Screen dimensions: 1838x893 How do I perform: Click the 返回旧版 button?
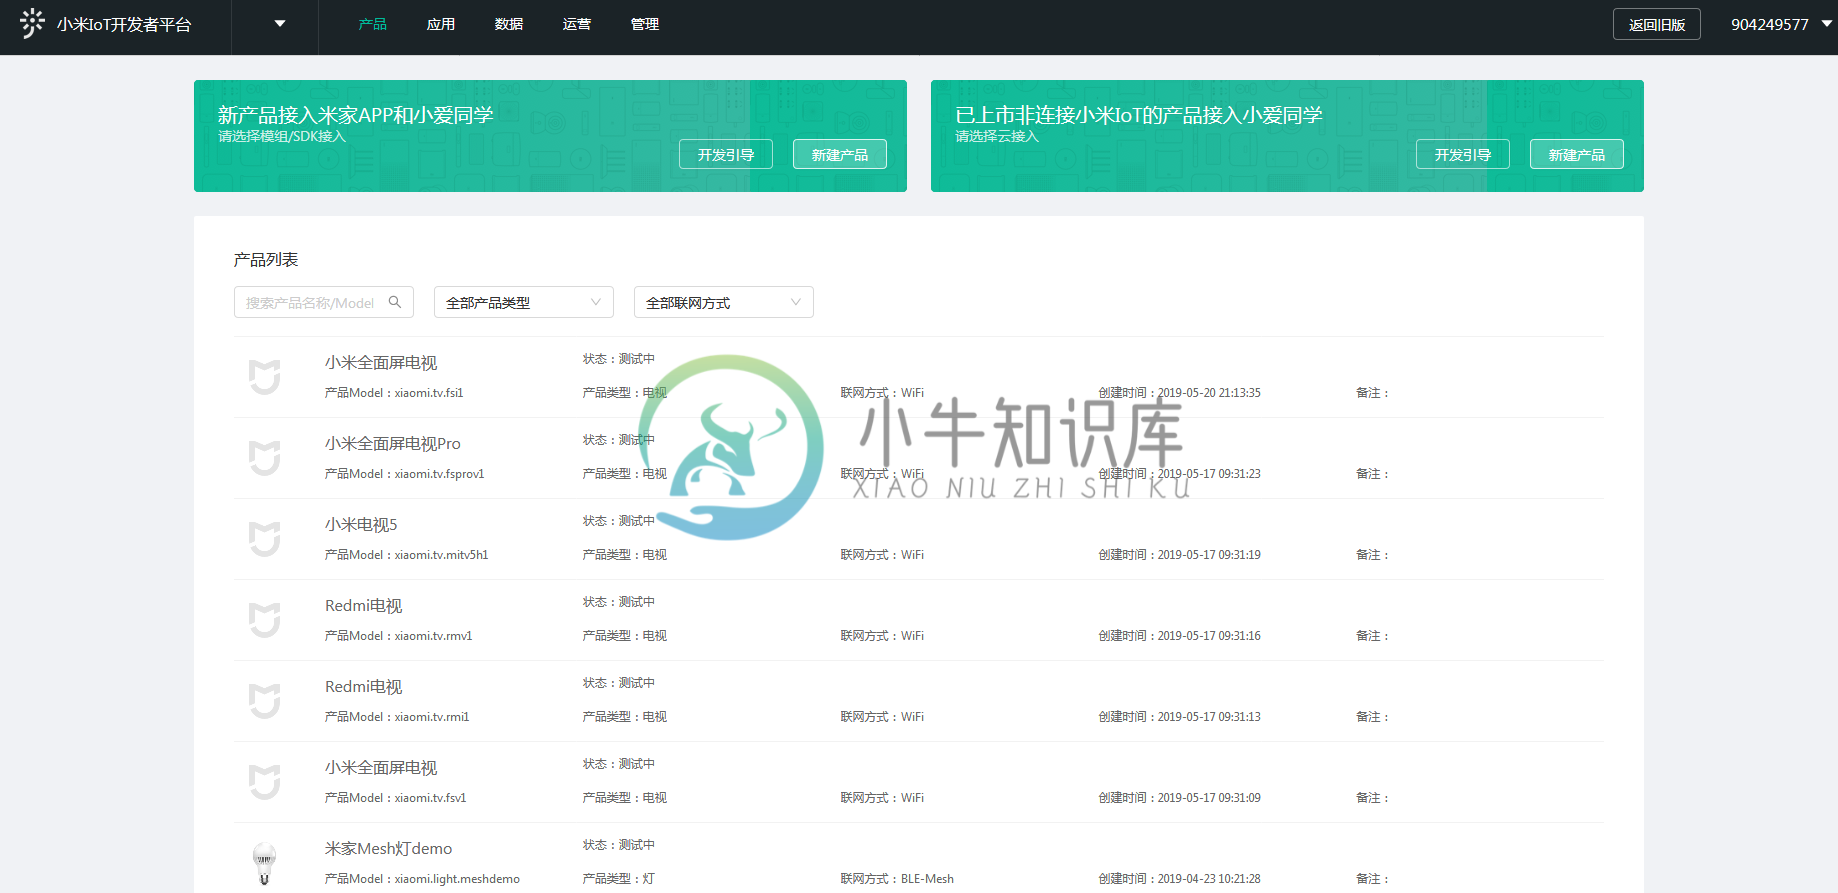tap(1657, 24)
